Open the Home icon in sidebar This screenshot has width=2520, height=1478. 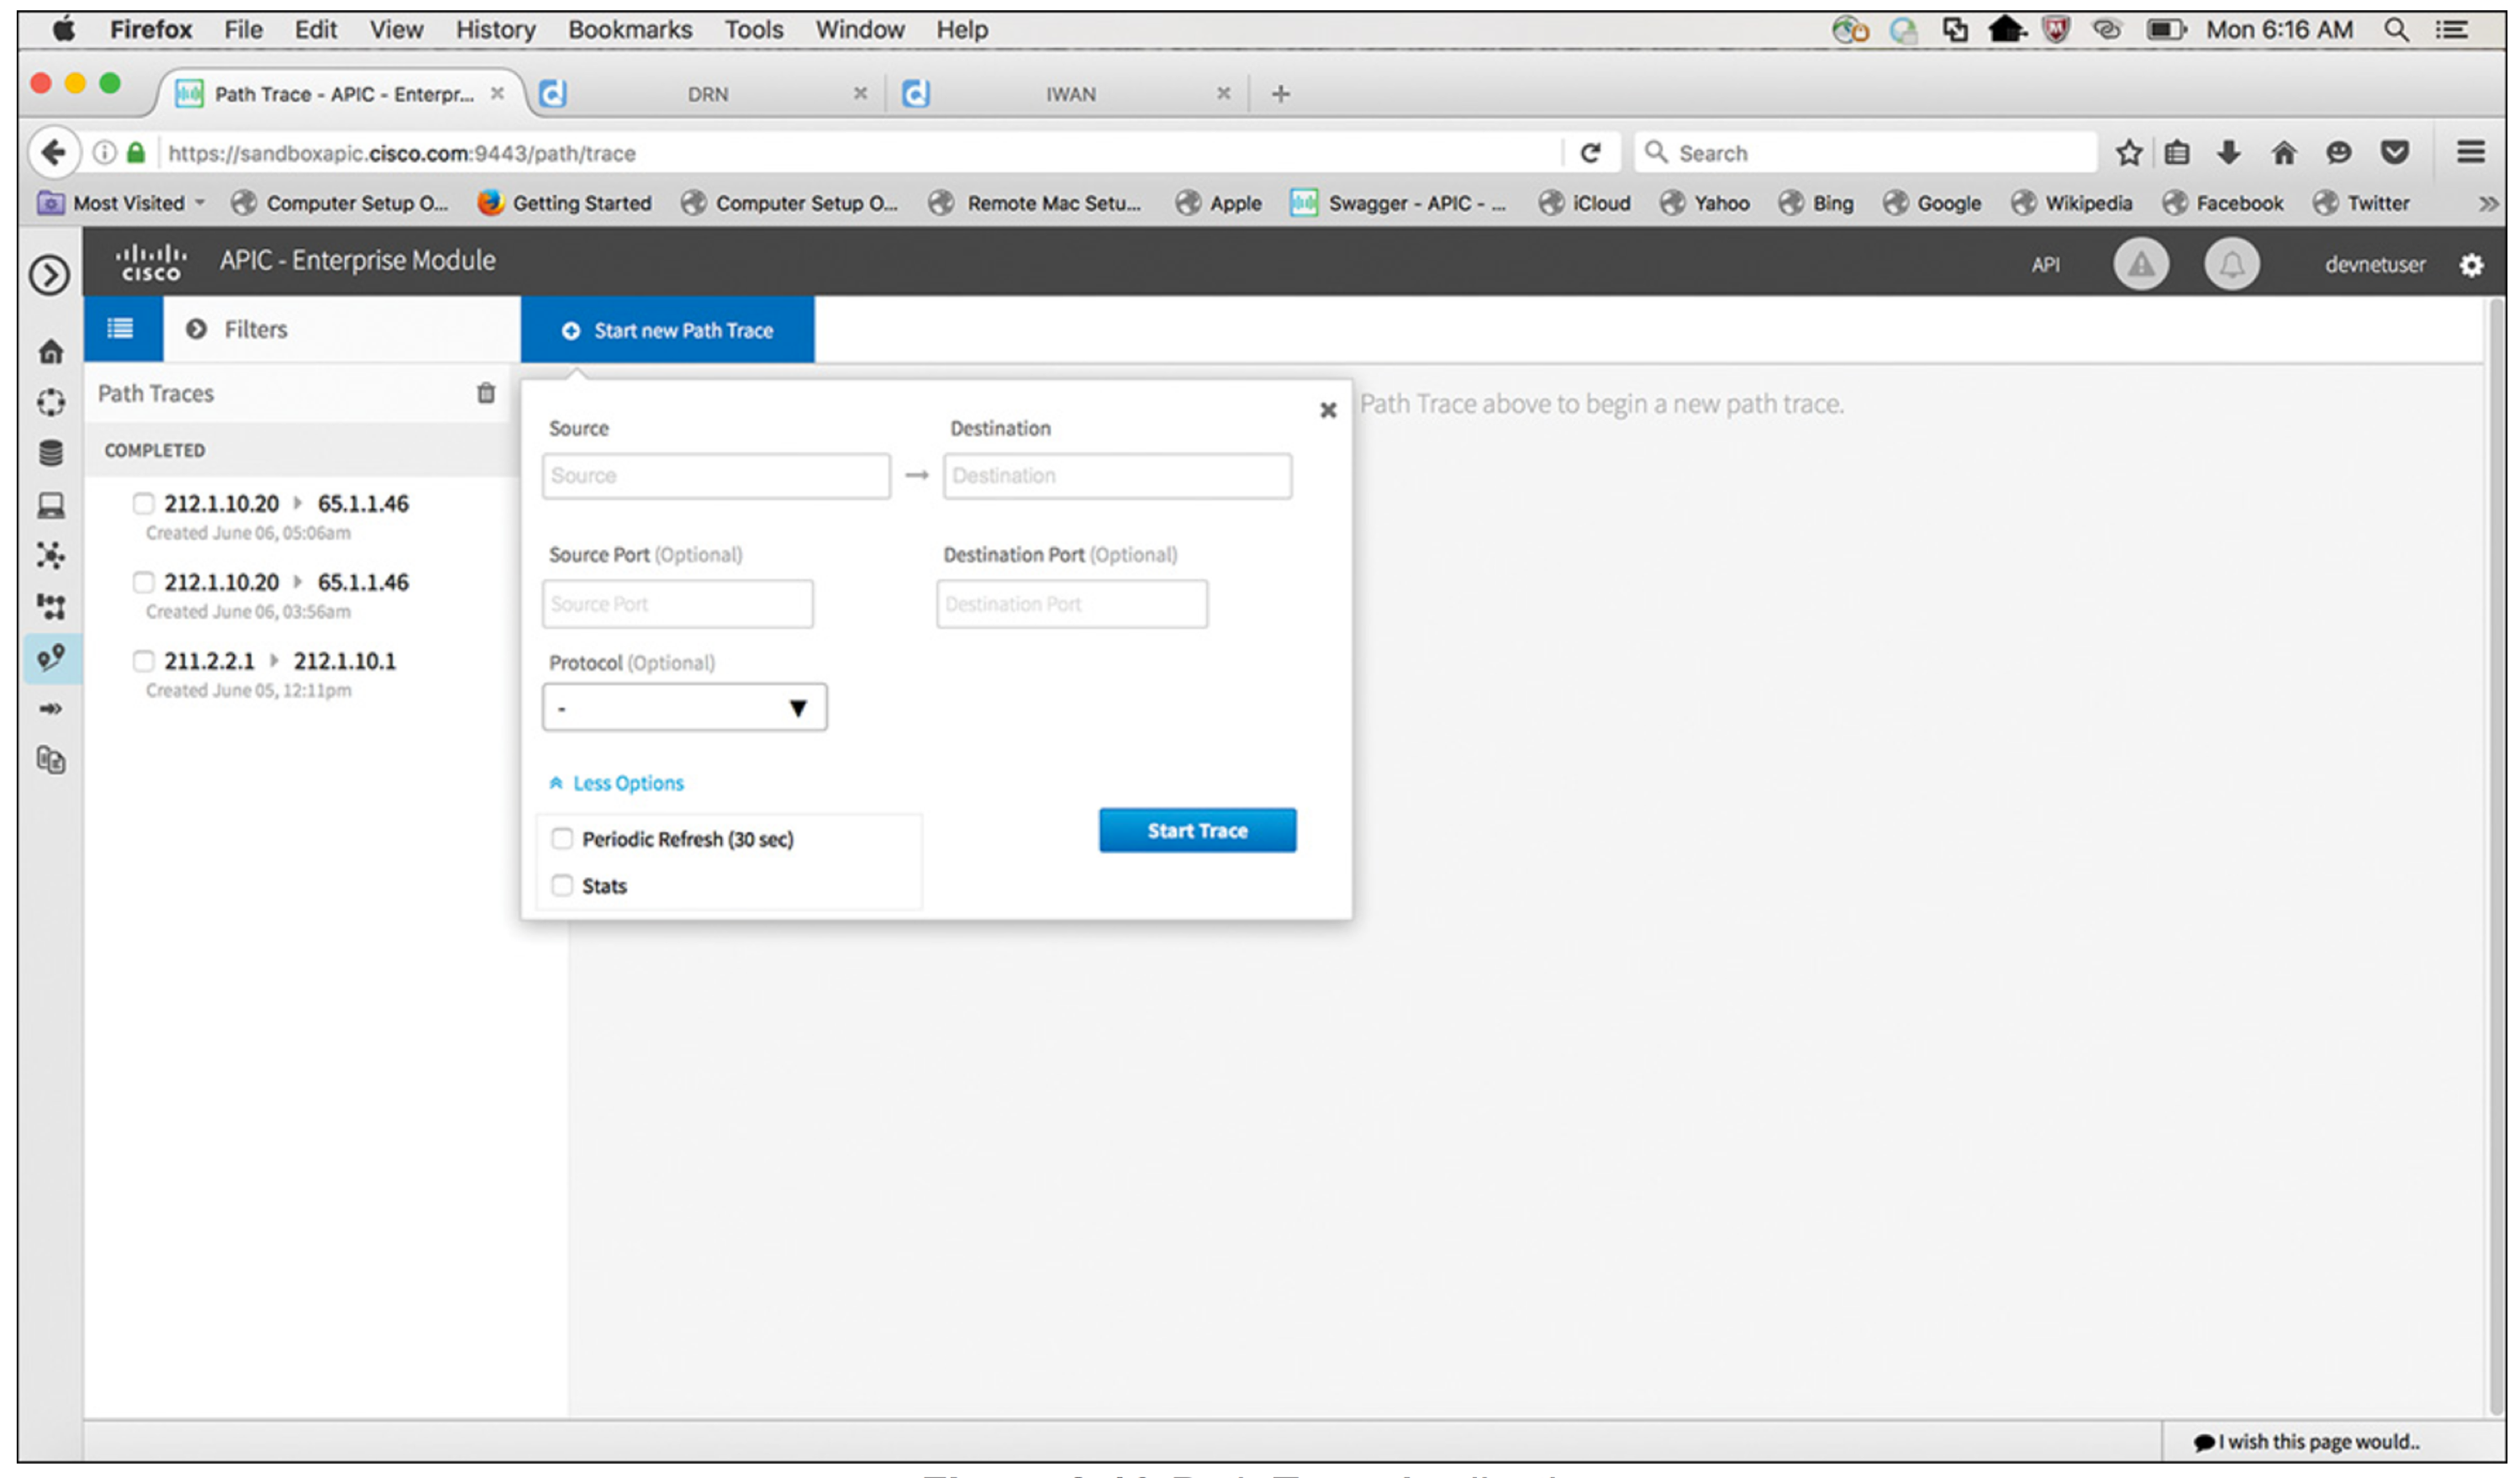tap(51, 351)
